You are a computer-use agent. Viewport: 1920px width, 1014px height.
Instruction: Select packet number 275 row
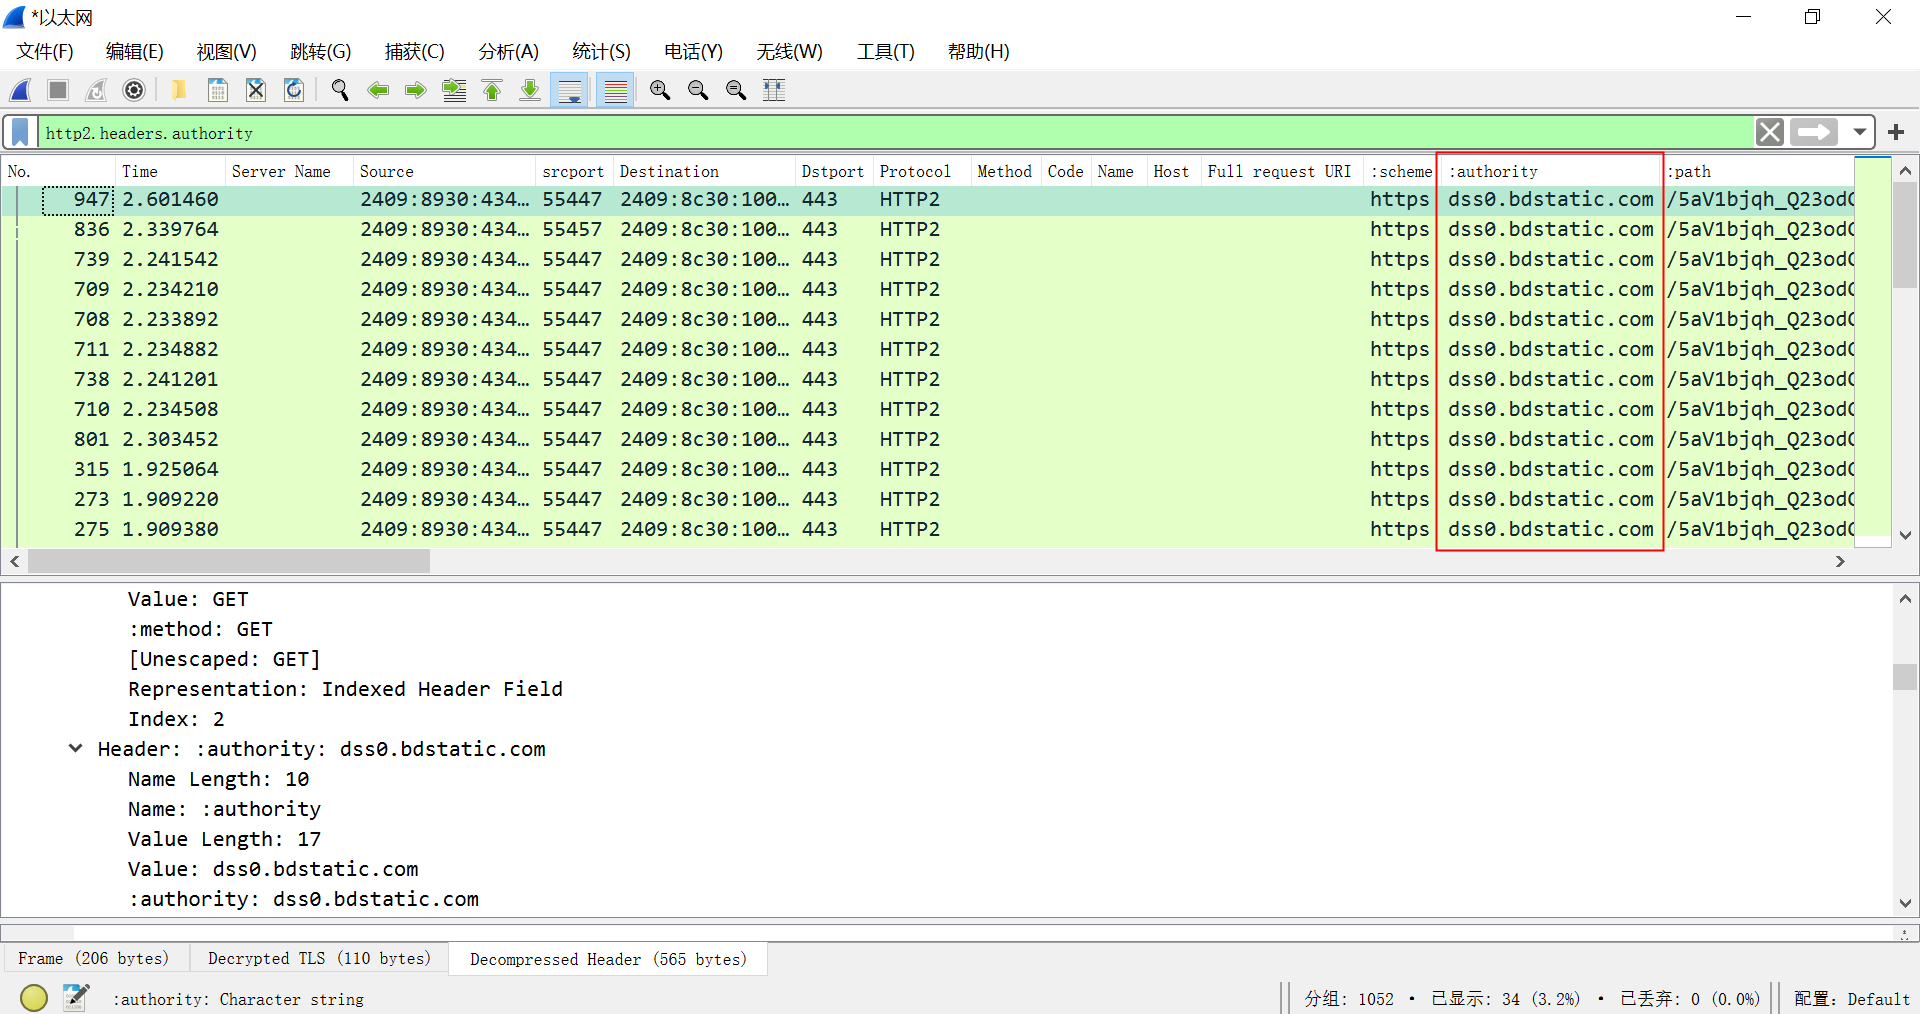tap(928, 530)
